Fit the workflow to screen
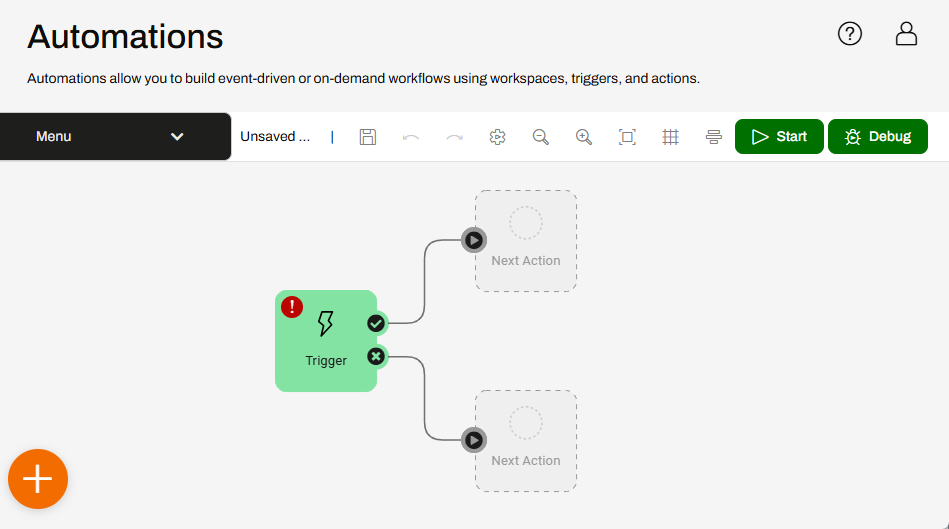Screen dimensions: 949x529 (627, 137)
